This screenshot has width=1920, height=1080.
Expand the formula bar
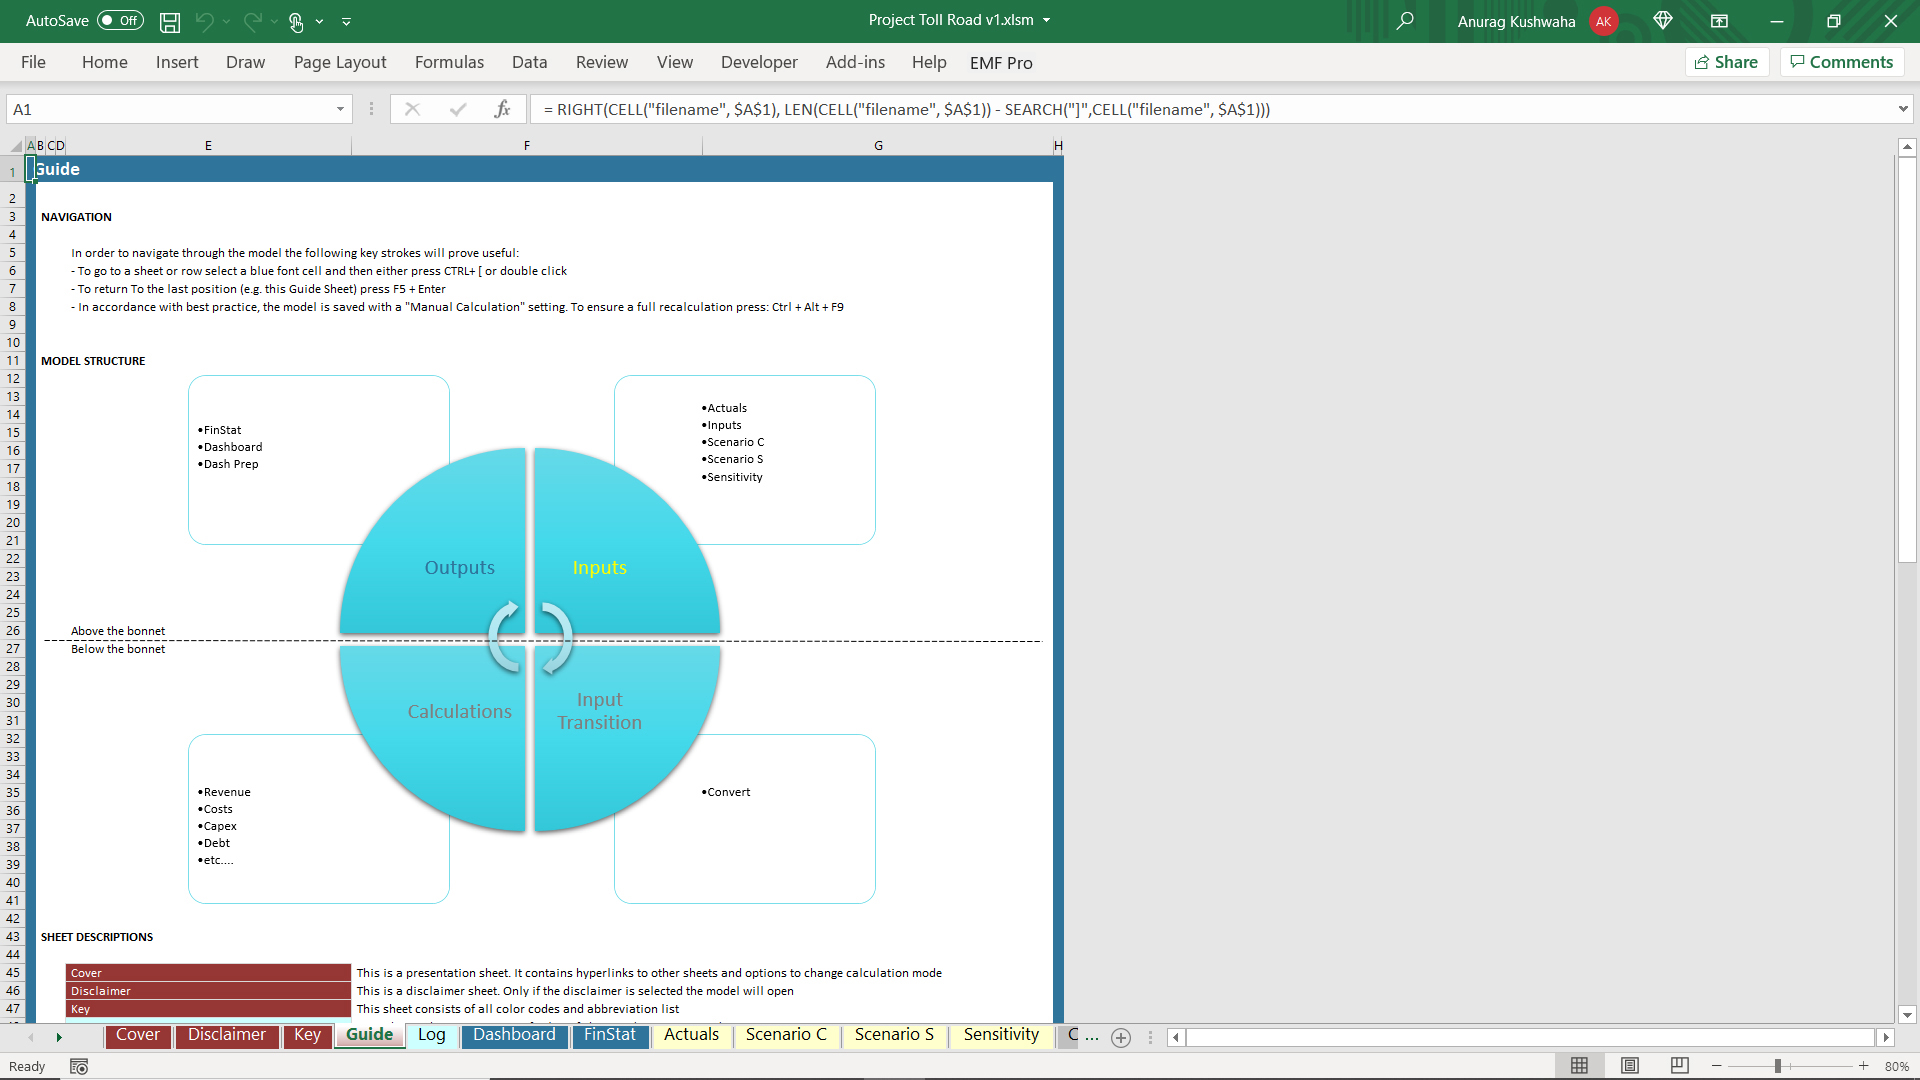point(1902,109)
